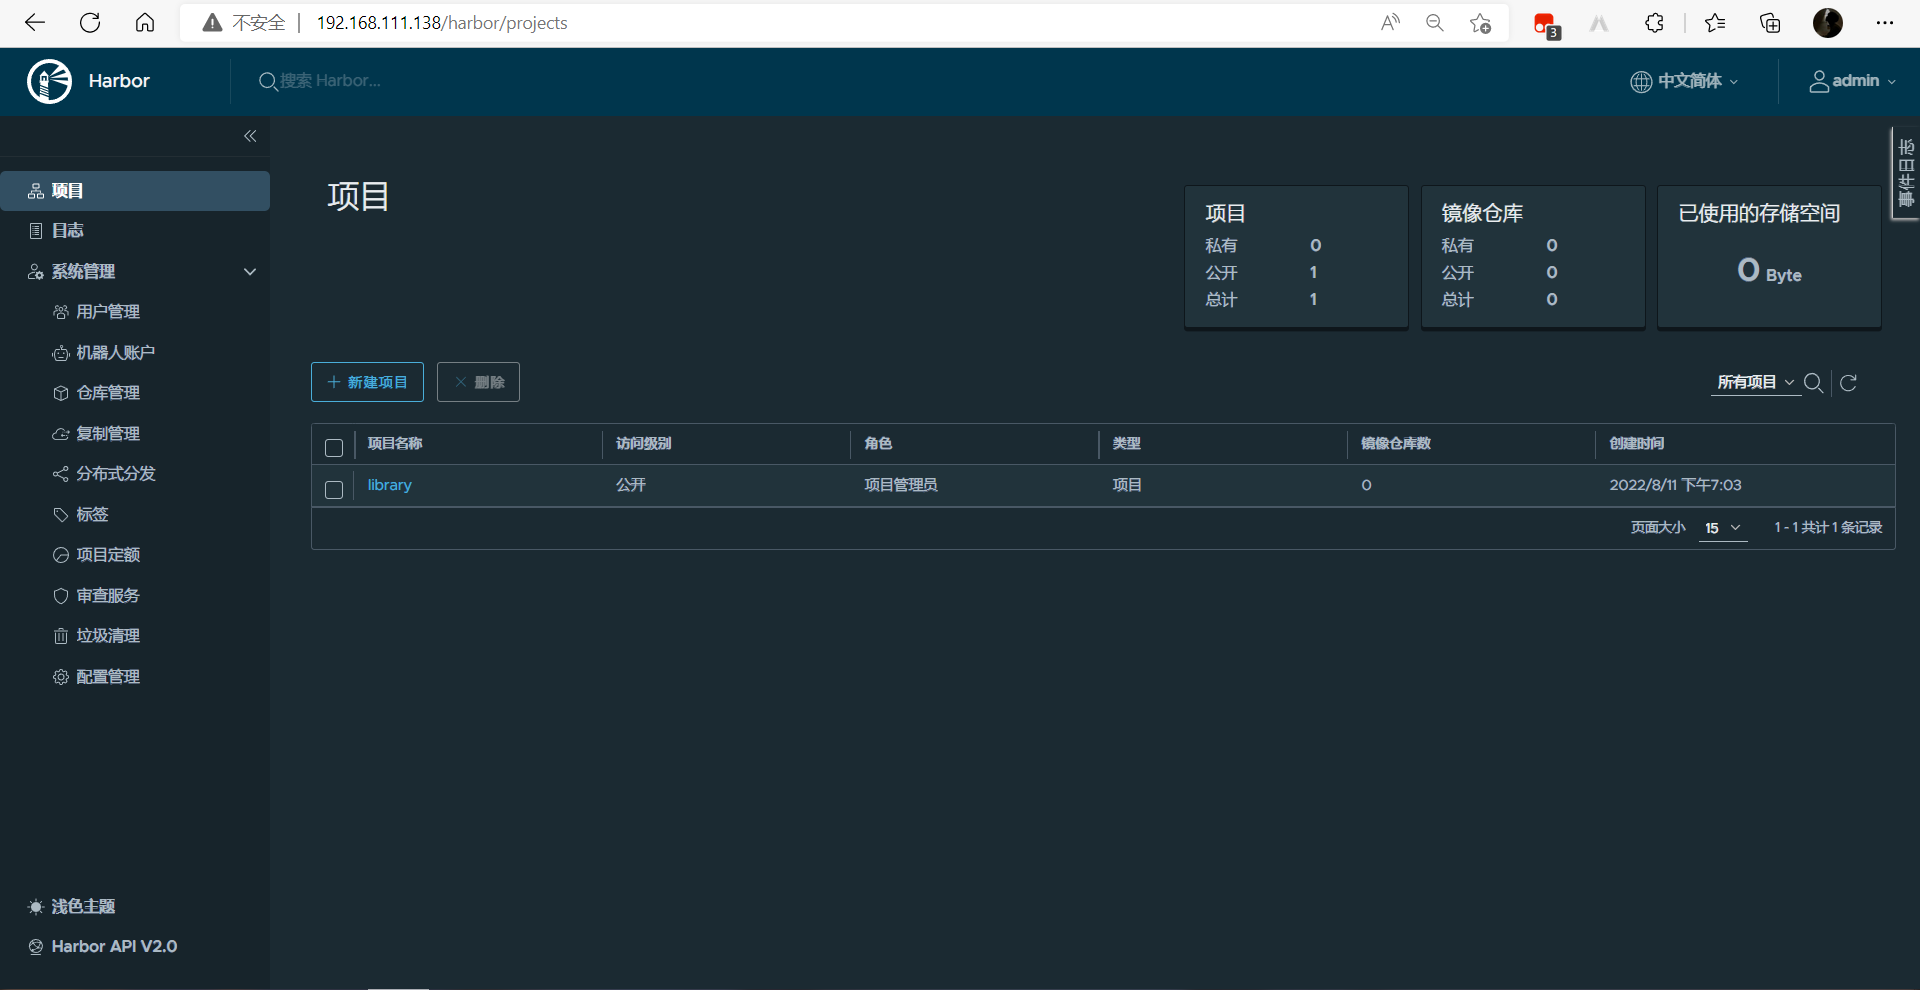Open the admin user menu
The image size is (1920, 990).
[1852, 81]
